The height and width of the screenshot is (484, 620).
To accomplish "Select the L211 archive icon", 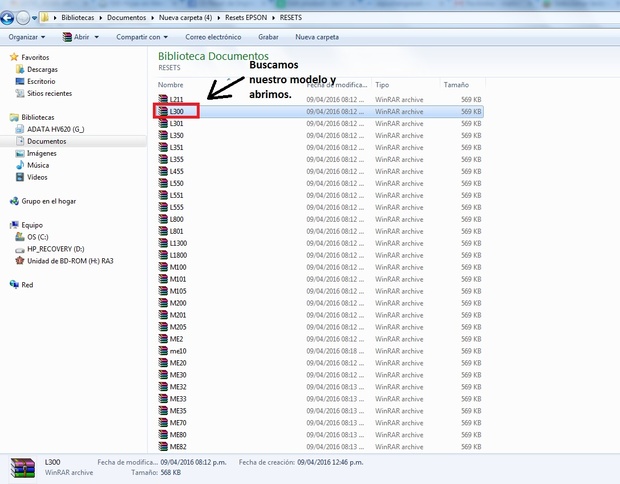I will tap(163, 99).
